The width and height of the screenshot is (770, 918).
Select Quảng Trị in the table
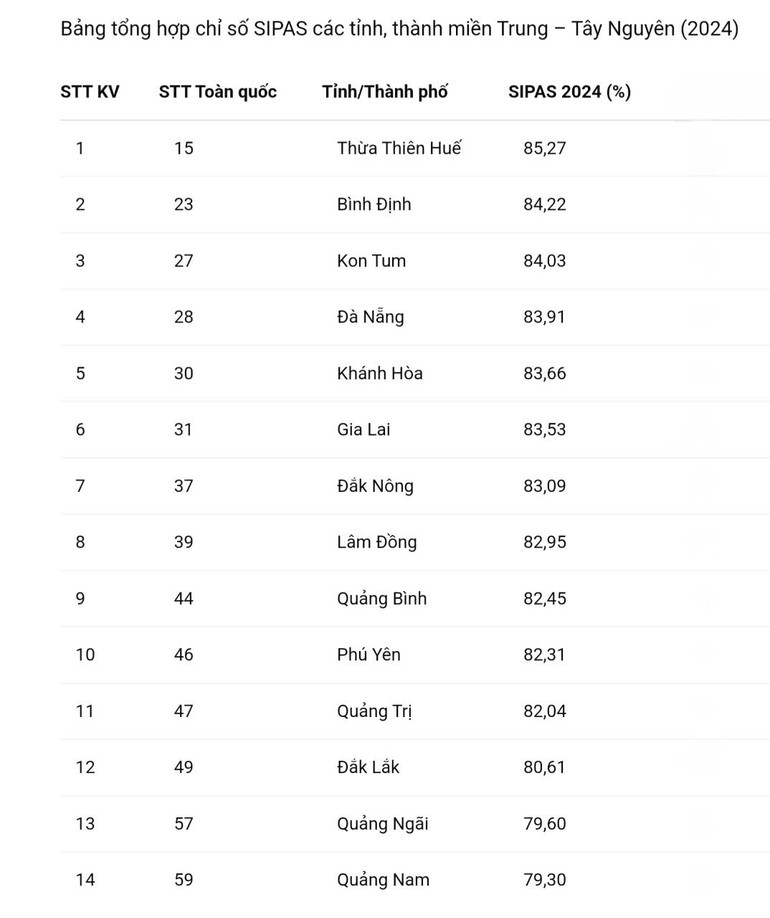(374, 711)
